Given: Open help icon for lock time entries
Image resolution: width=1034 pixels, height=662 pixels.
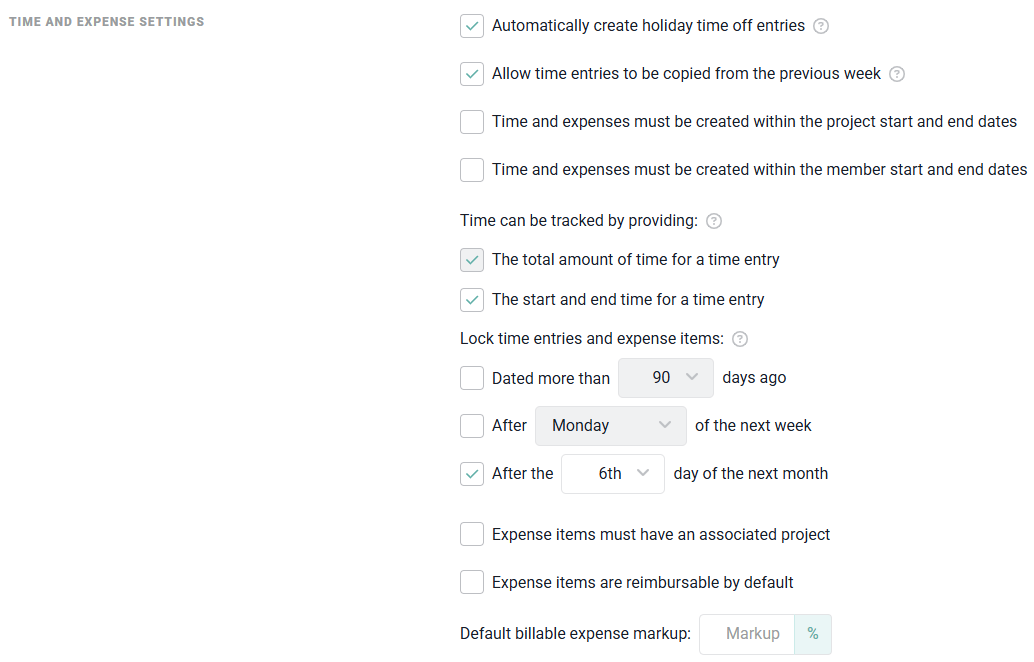Looking at the screenshot, I should [x=740, y=339].
